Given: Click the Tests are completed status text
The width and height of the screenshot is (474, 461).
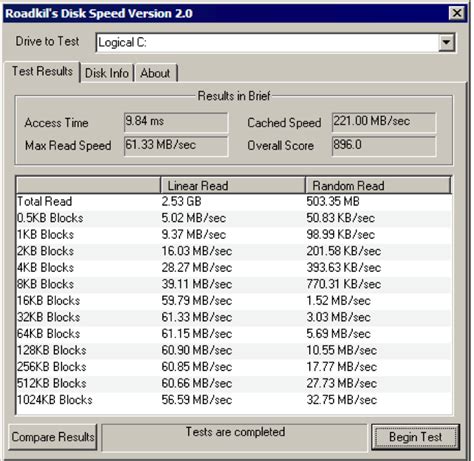Looking at the screenshot, I should pyautogui.click(x=235, y=432).
